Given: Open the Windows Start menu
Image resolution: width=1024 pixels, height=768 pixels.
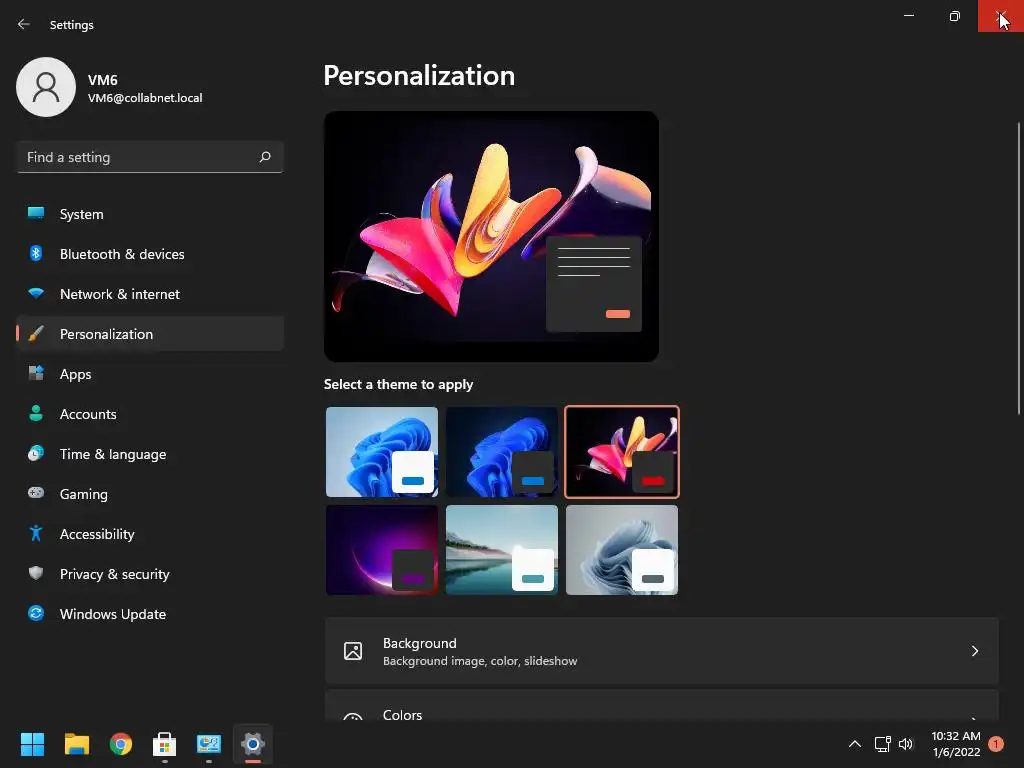Looking at the screenshot, I should (32, 744).
